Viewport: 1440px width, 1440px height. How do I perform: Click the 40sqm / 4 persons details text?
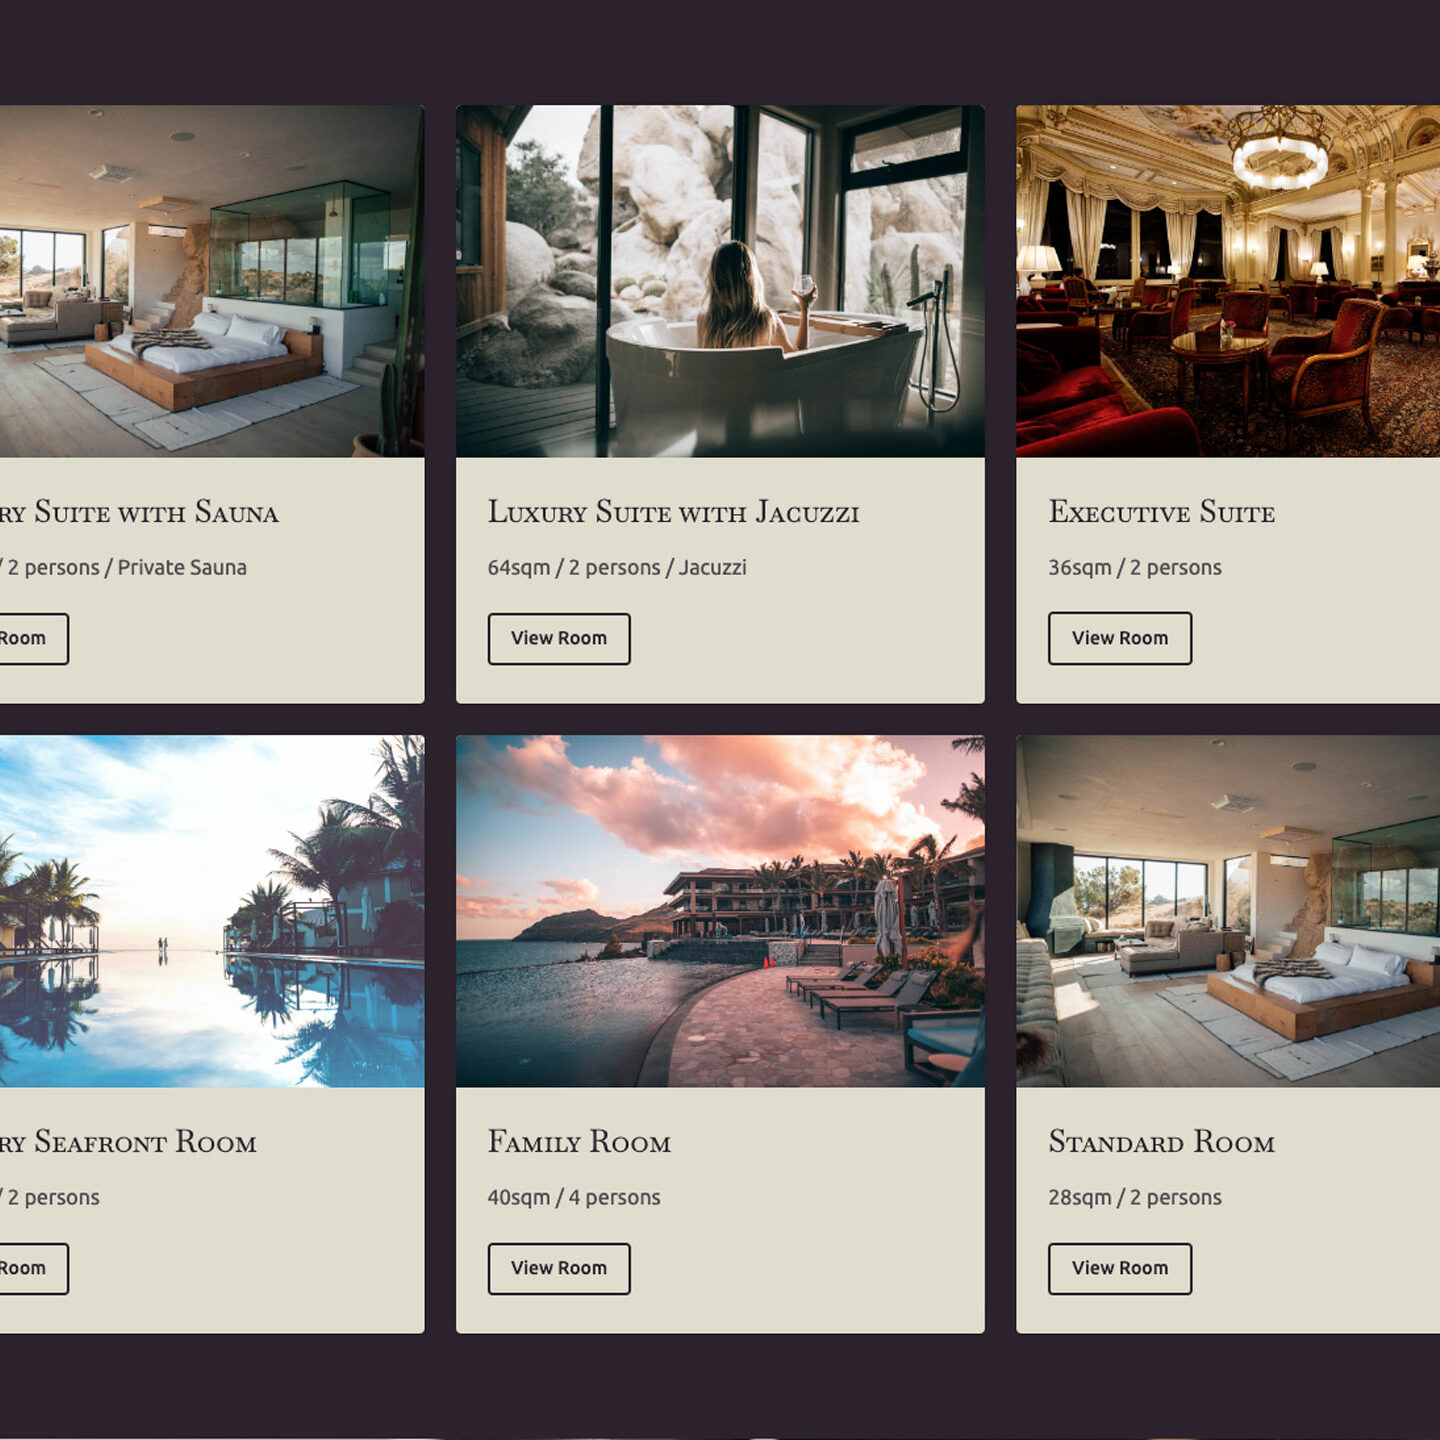574,1197
